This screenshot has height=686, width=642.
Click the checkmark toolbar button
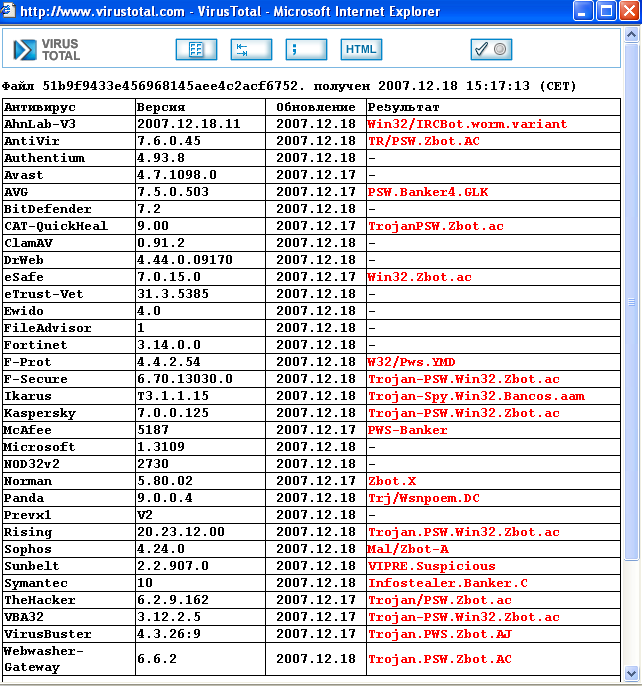[491, 49]
